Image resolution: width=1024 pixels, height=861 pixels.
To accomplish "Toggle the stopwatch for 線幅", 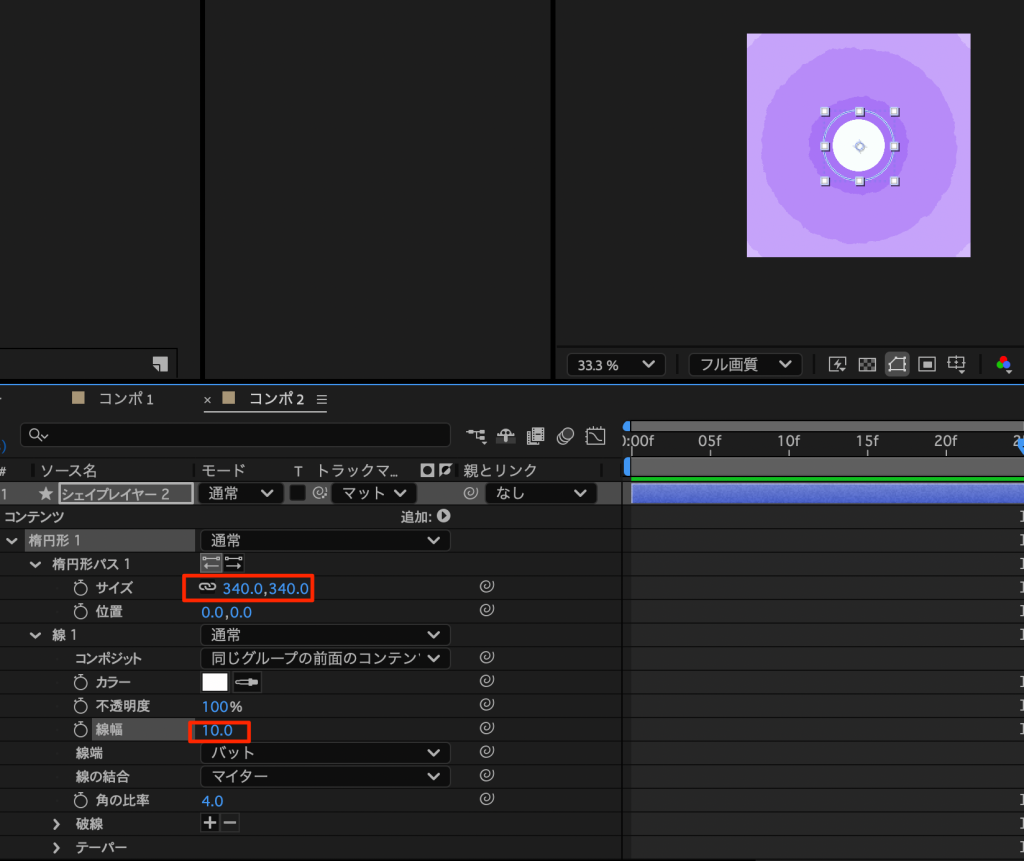I will (x=81, y=731).
